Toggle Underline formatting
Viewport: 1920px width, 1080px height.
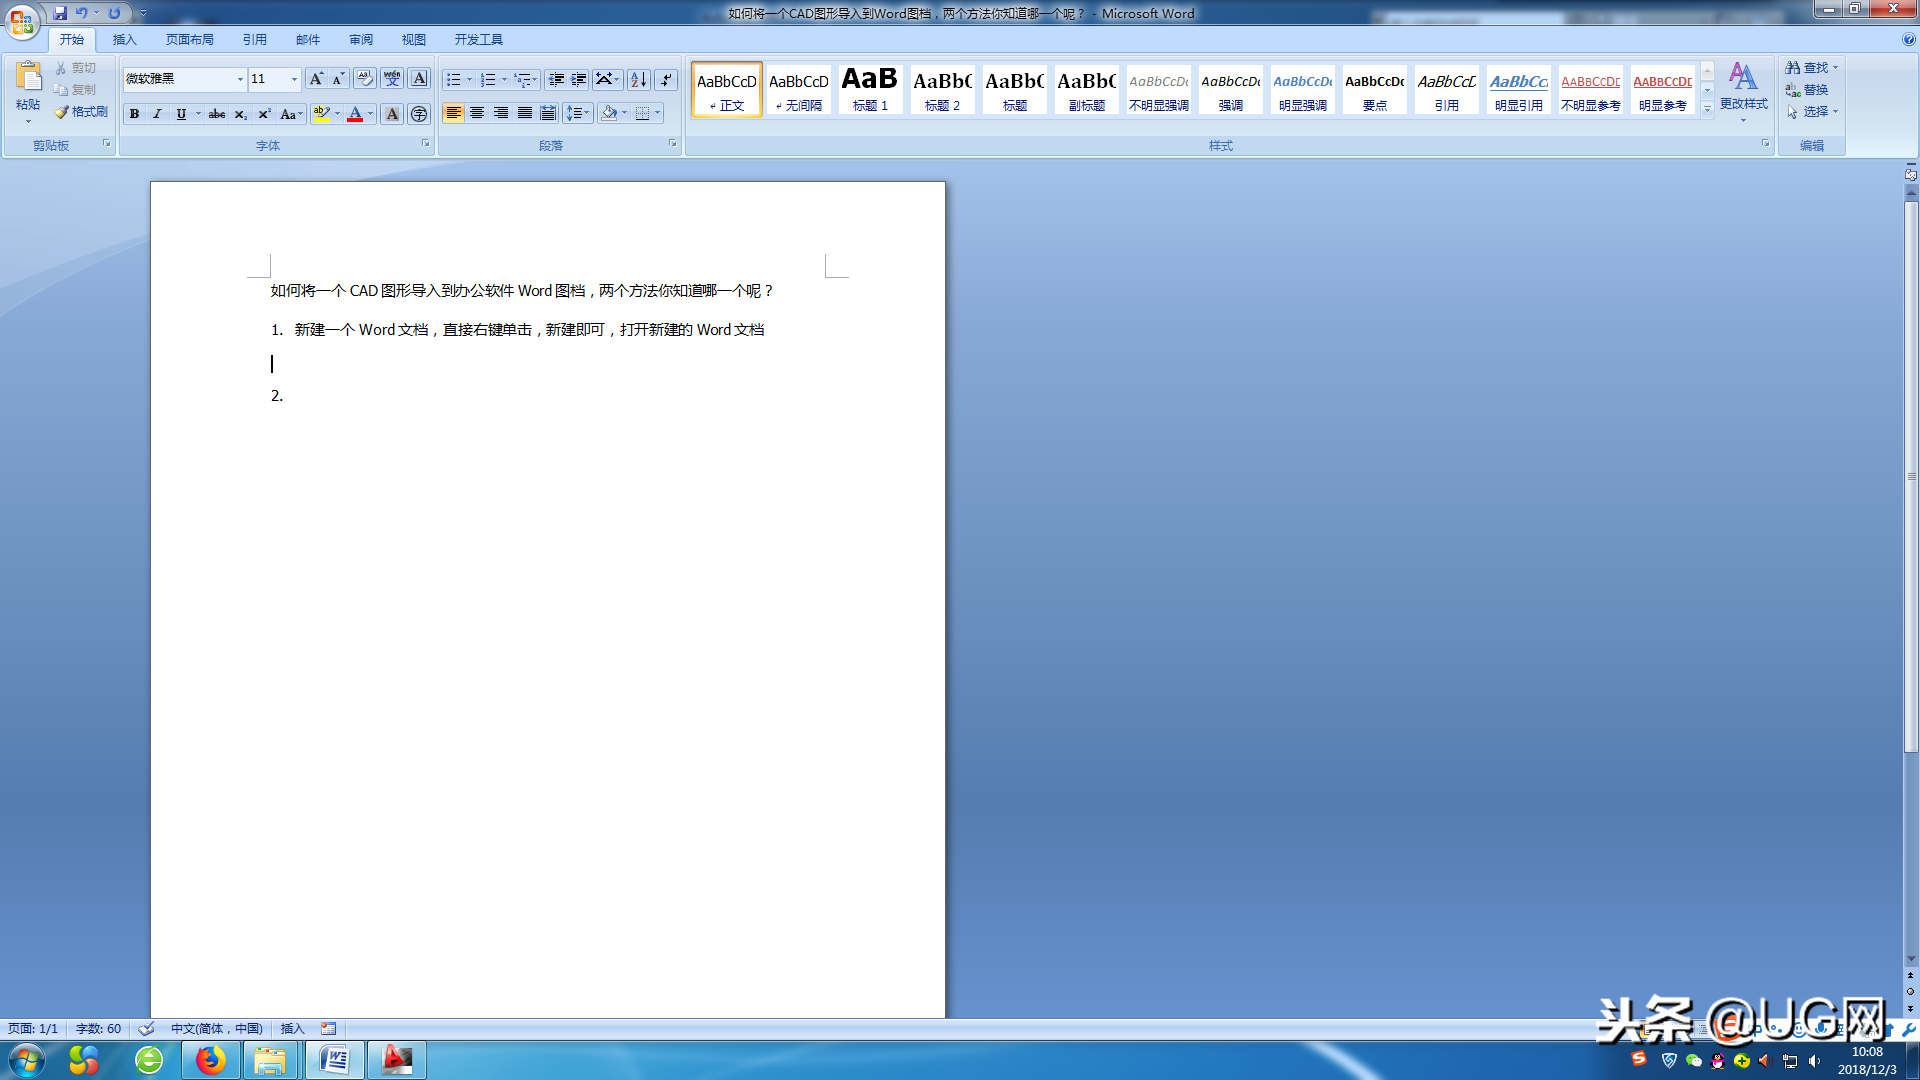181,114
